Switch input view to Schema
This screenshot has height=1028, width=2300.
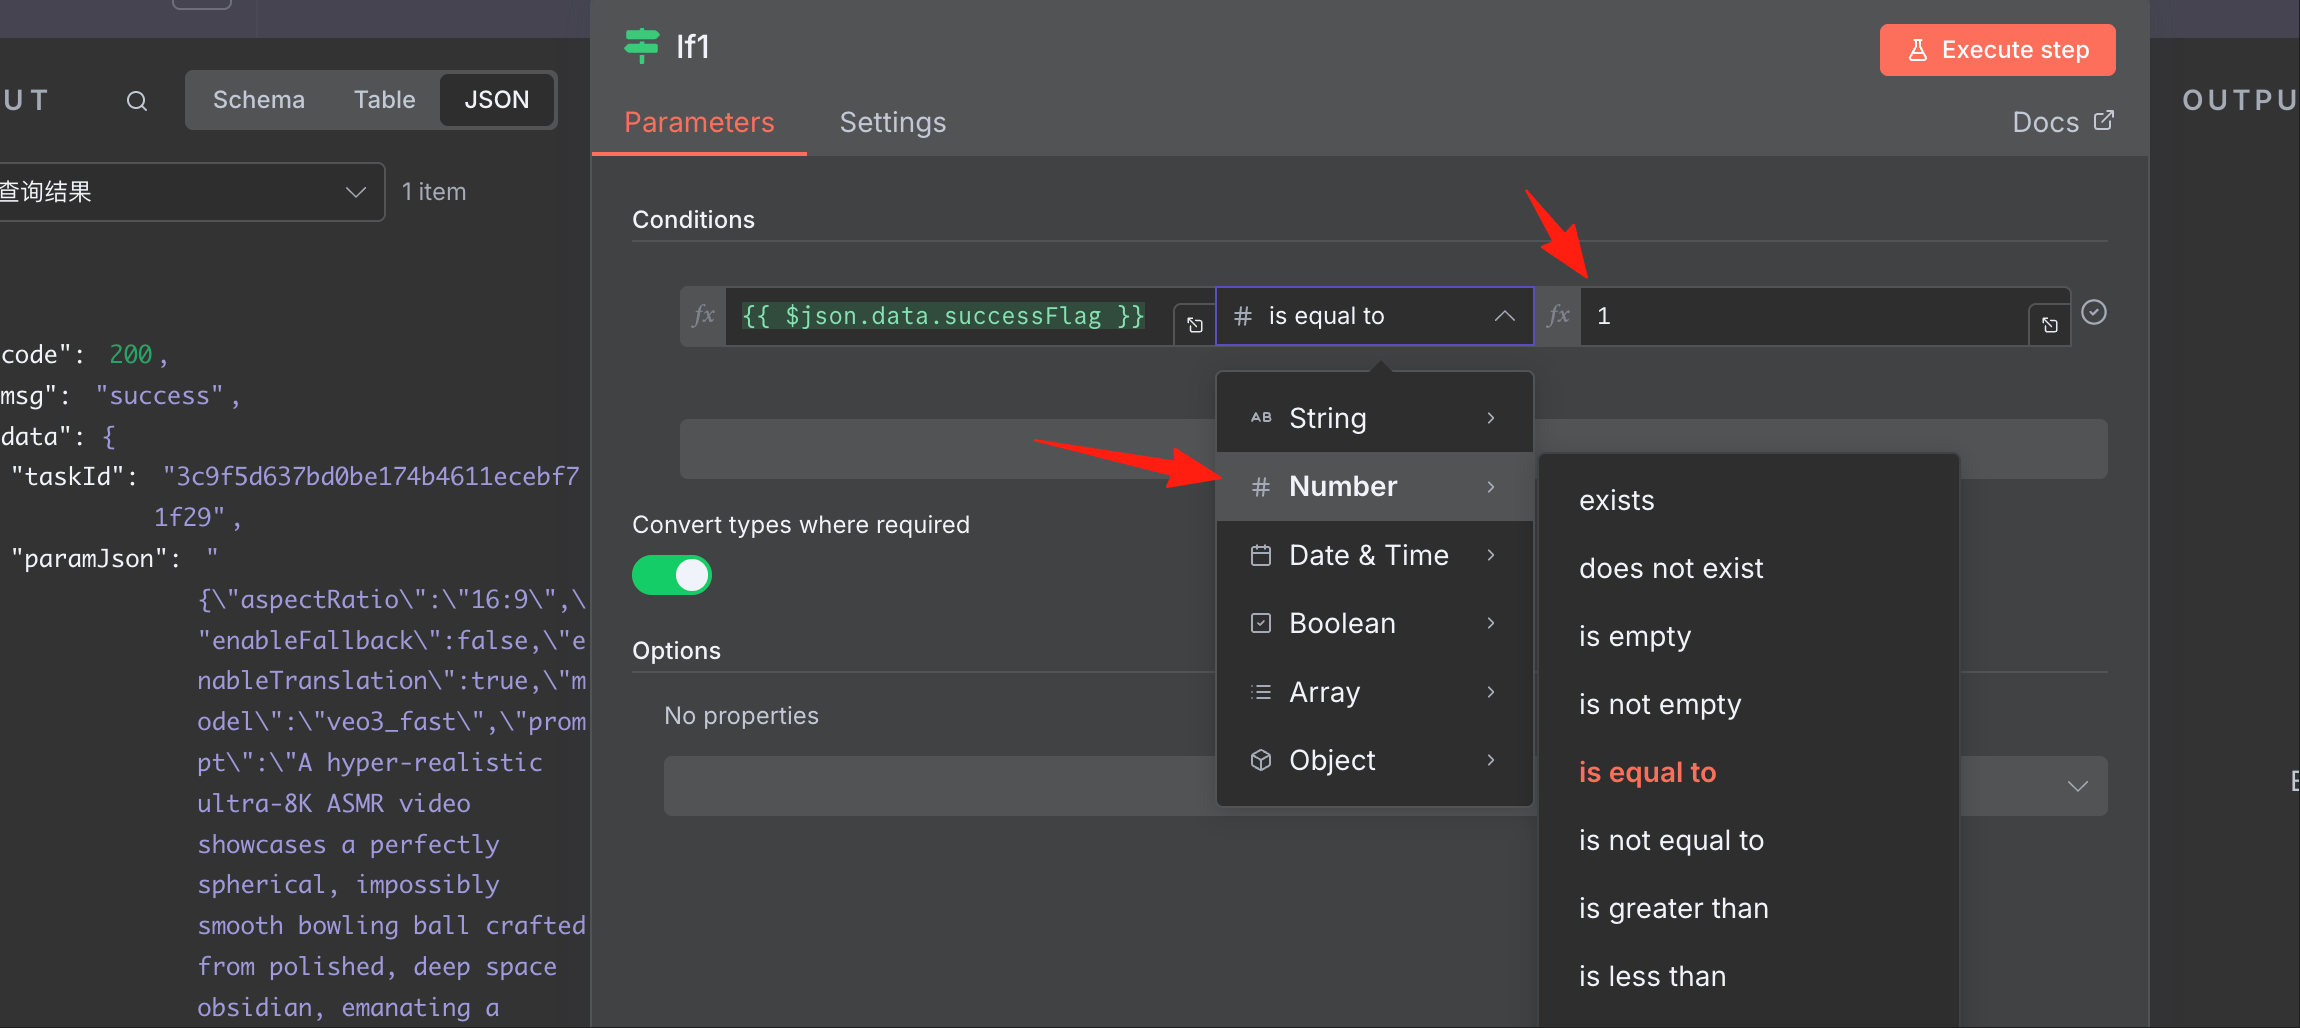(x=259, y=100)
